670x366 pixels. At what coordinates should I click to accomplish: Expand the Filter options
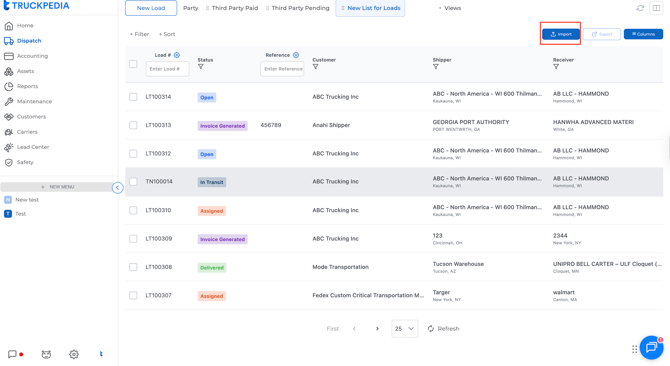coord(139,34)
